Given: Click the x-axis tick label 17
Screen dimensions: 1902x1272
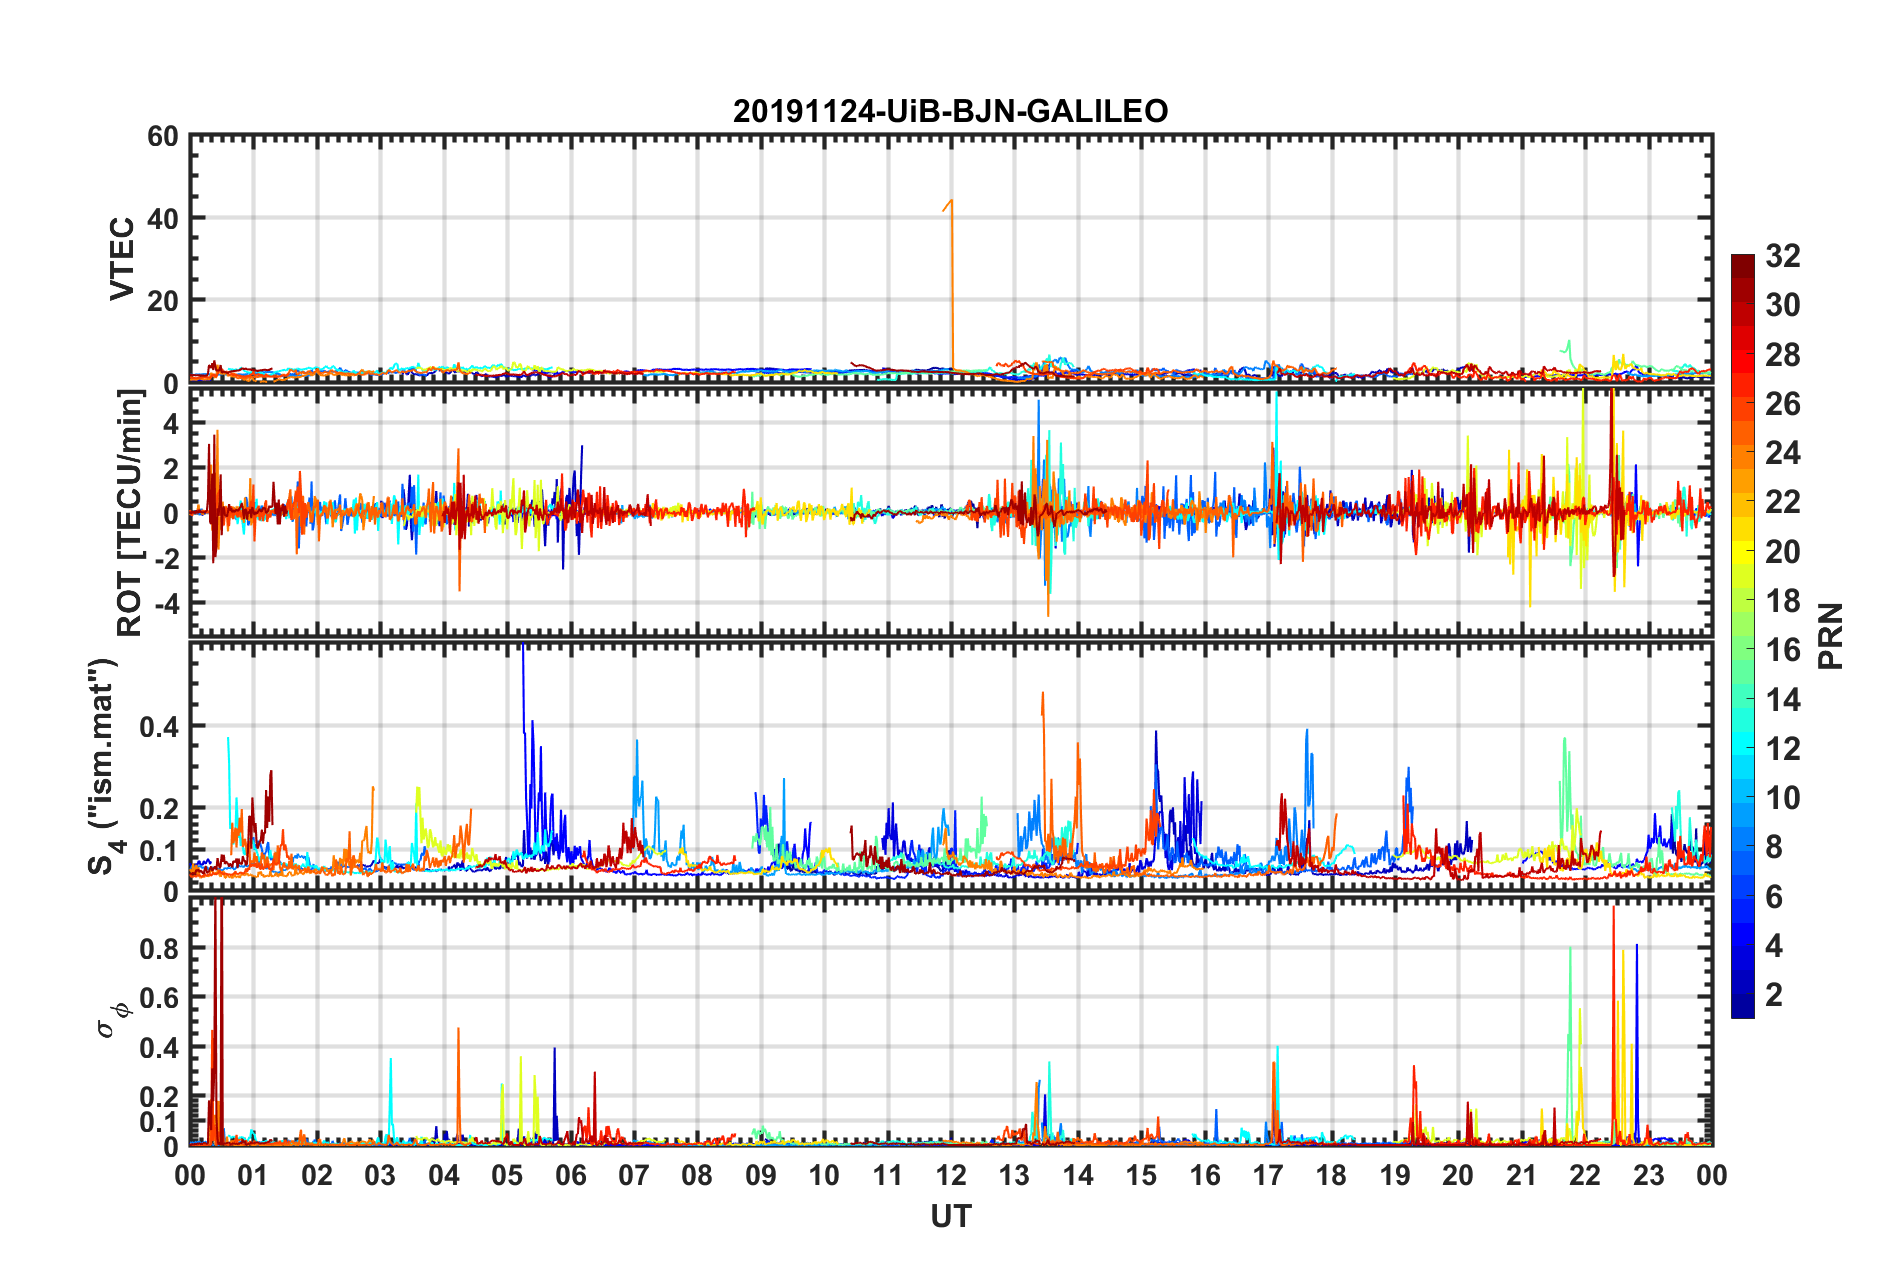Looking at the screenshot, I should 1268,1174.
